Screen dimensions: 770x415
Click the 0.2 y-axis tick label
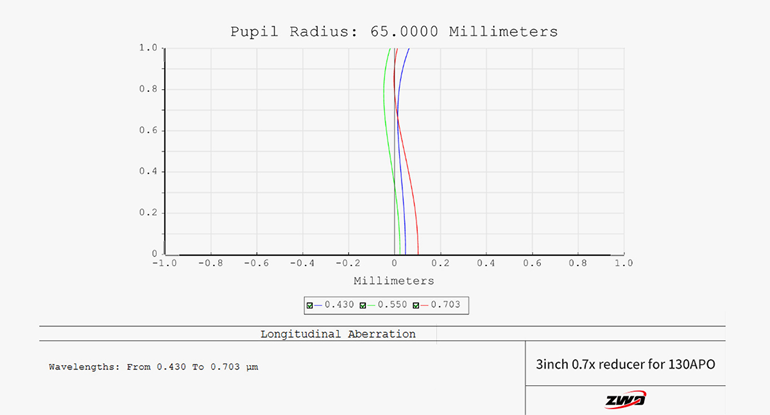[x=148, y=212]
